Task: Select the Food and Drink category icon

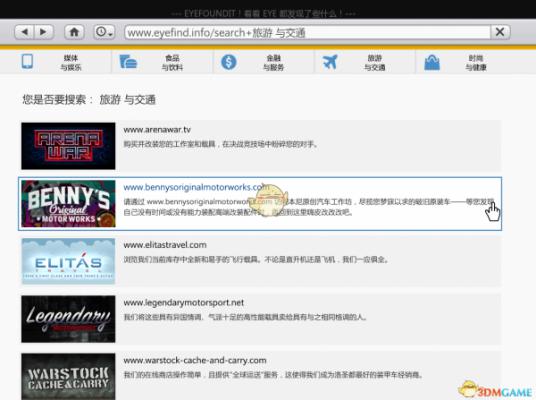Action: pos(128,62)
